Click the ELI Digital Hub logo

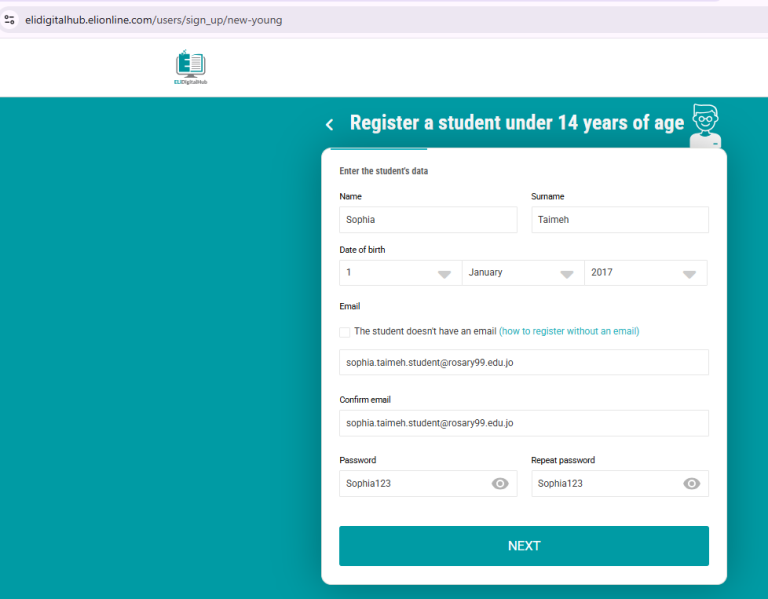pyautogui.click(x=190, y=67)
